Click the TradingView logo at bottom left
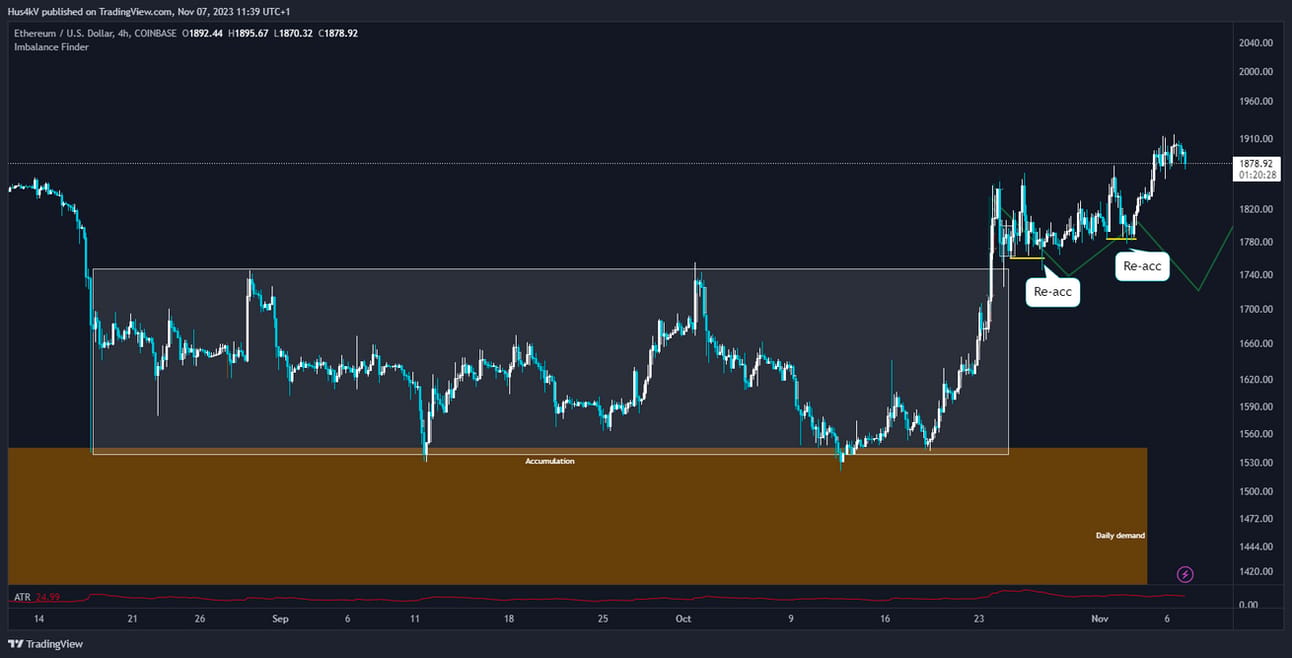 [46, 644]
